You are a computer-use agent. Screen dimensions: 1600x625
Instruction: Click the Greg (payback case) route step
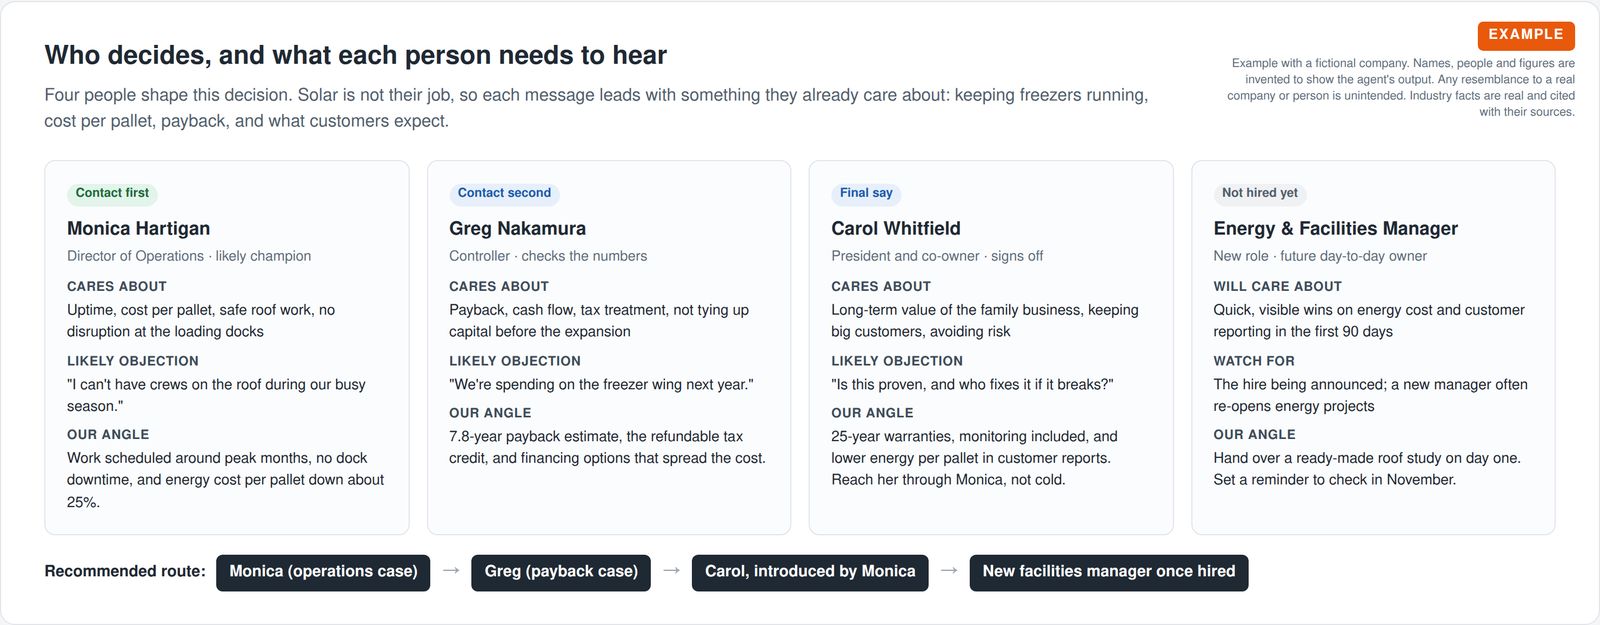pyautogui.click(x=561, y=572)
